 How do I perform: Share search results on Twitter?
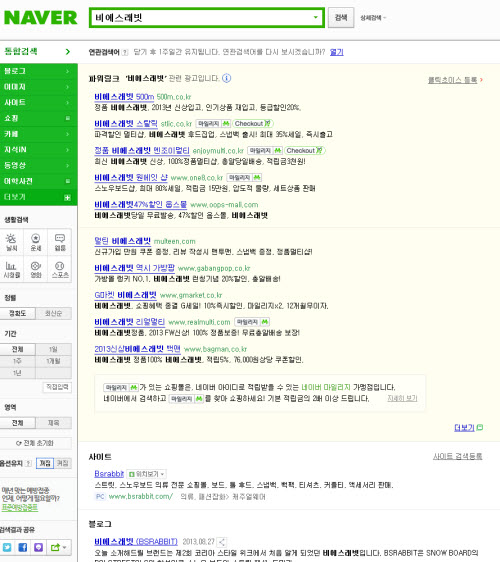click(7, 547)
